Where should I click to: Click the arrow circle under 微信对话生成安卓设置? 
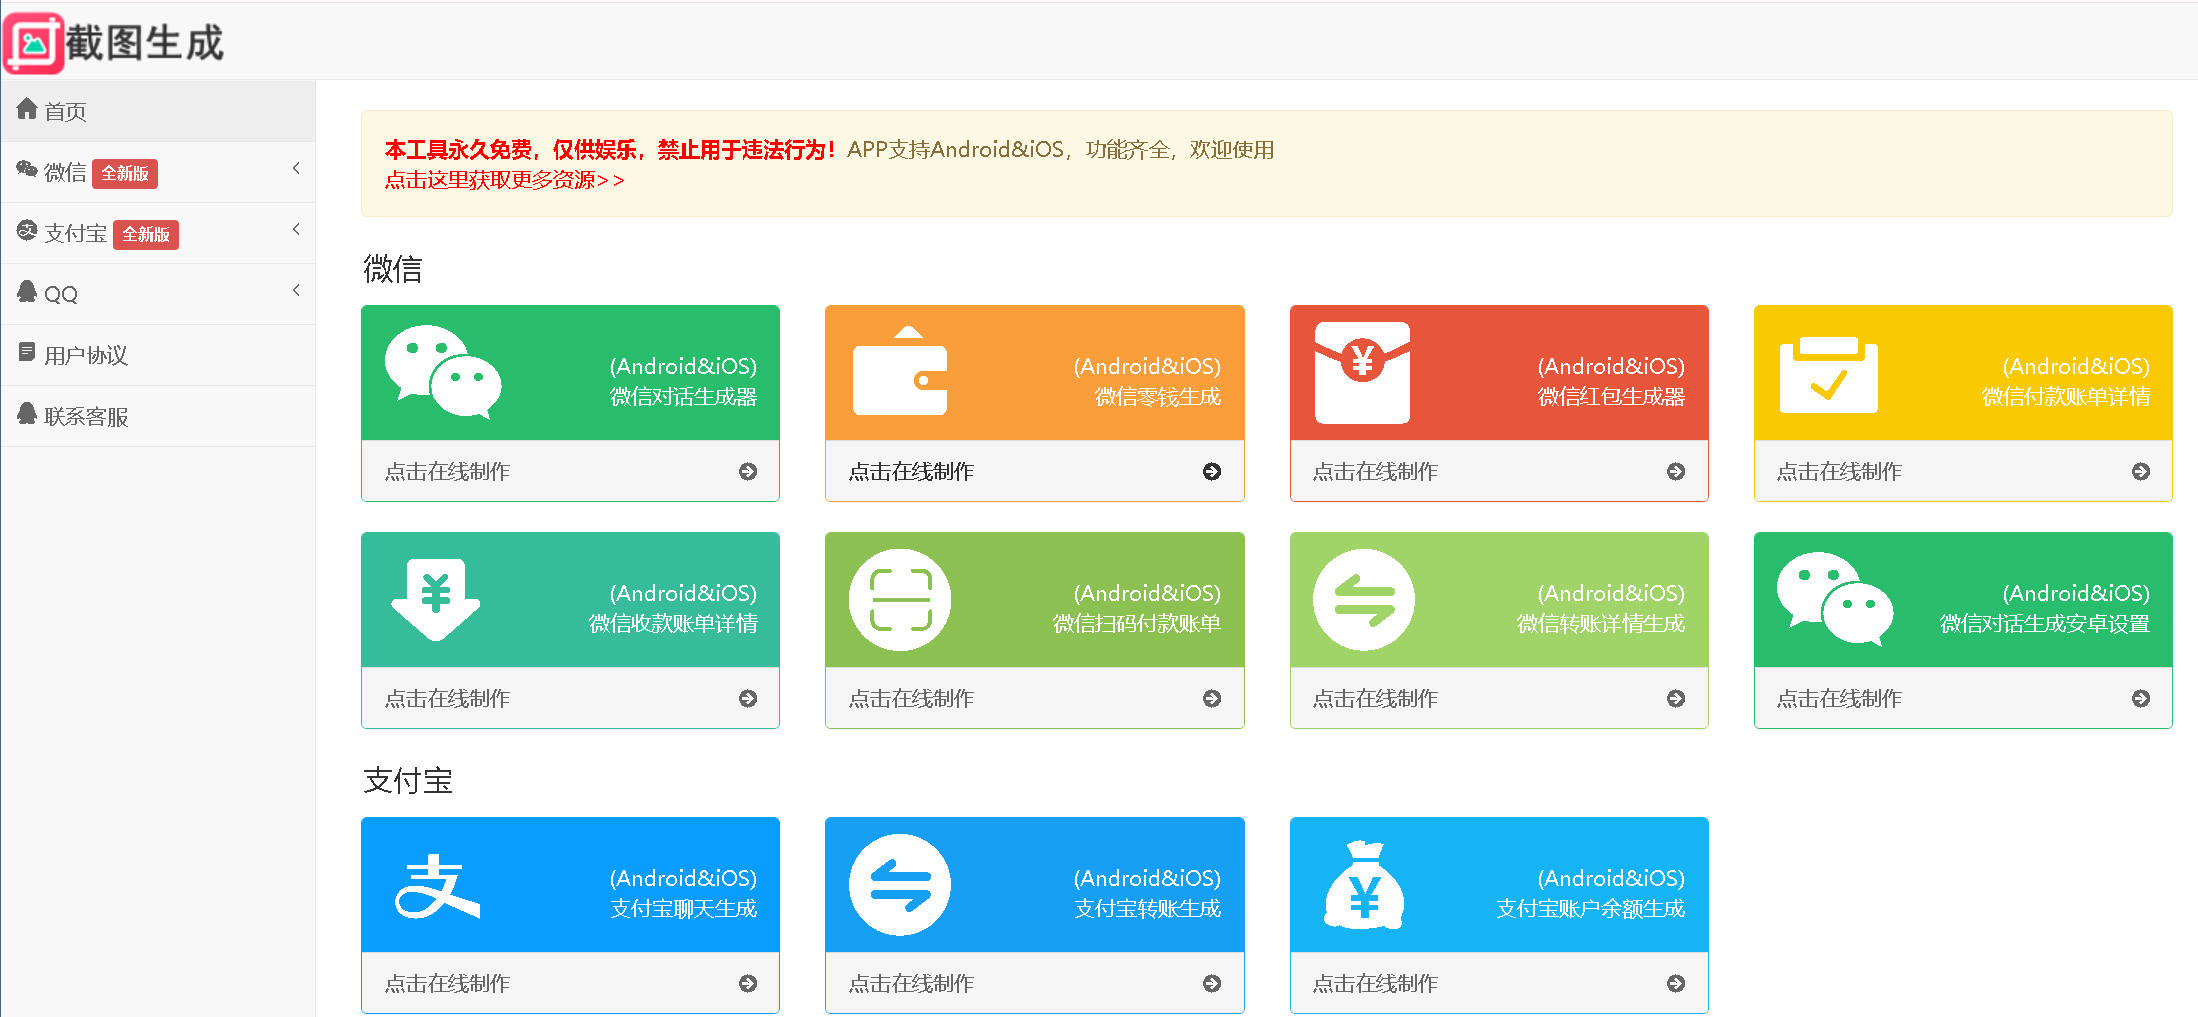coord(2140,698)
